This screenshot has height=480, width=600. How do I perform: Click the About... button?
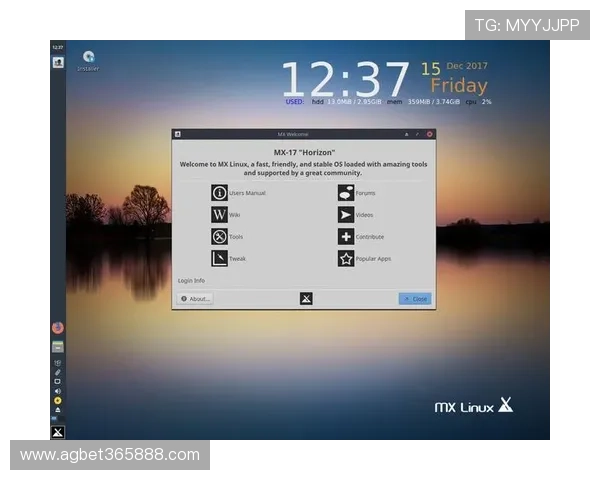click(x=195, y=299)
